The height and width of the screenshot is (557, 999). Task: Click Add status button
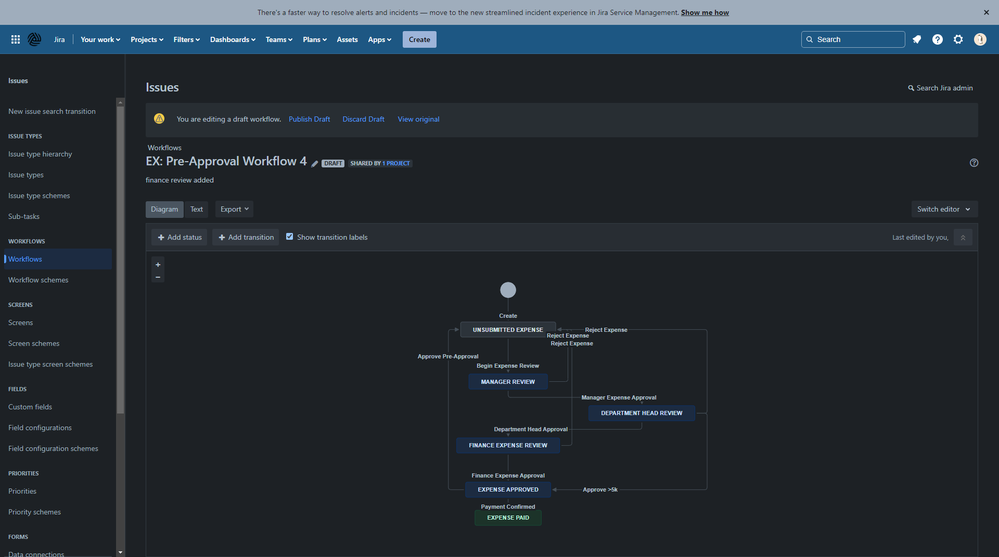[180, 237]
